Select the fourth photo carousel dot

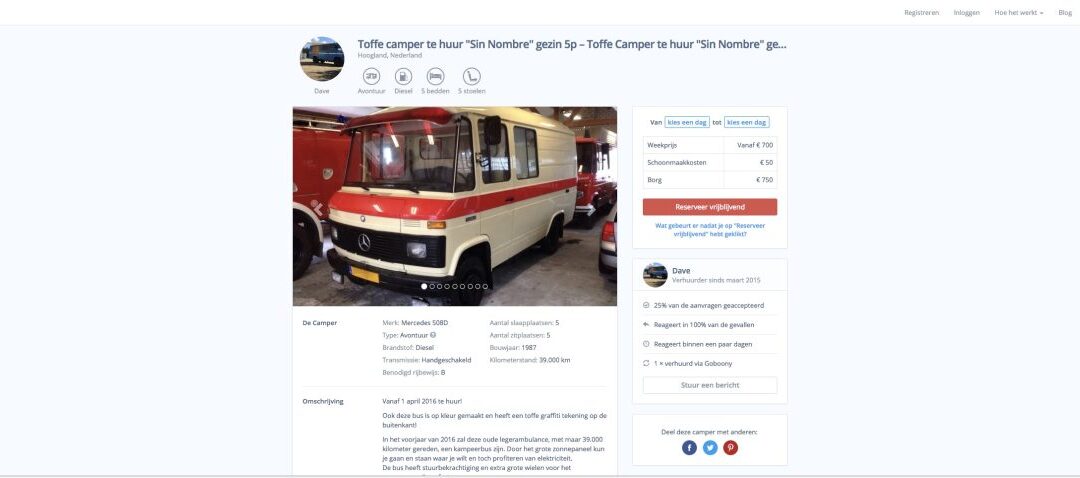pyautogui.click(x=447, y=286)
